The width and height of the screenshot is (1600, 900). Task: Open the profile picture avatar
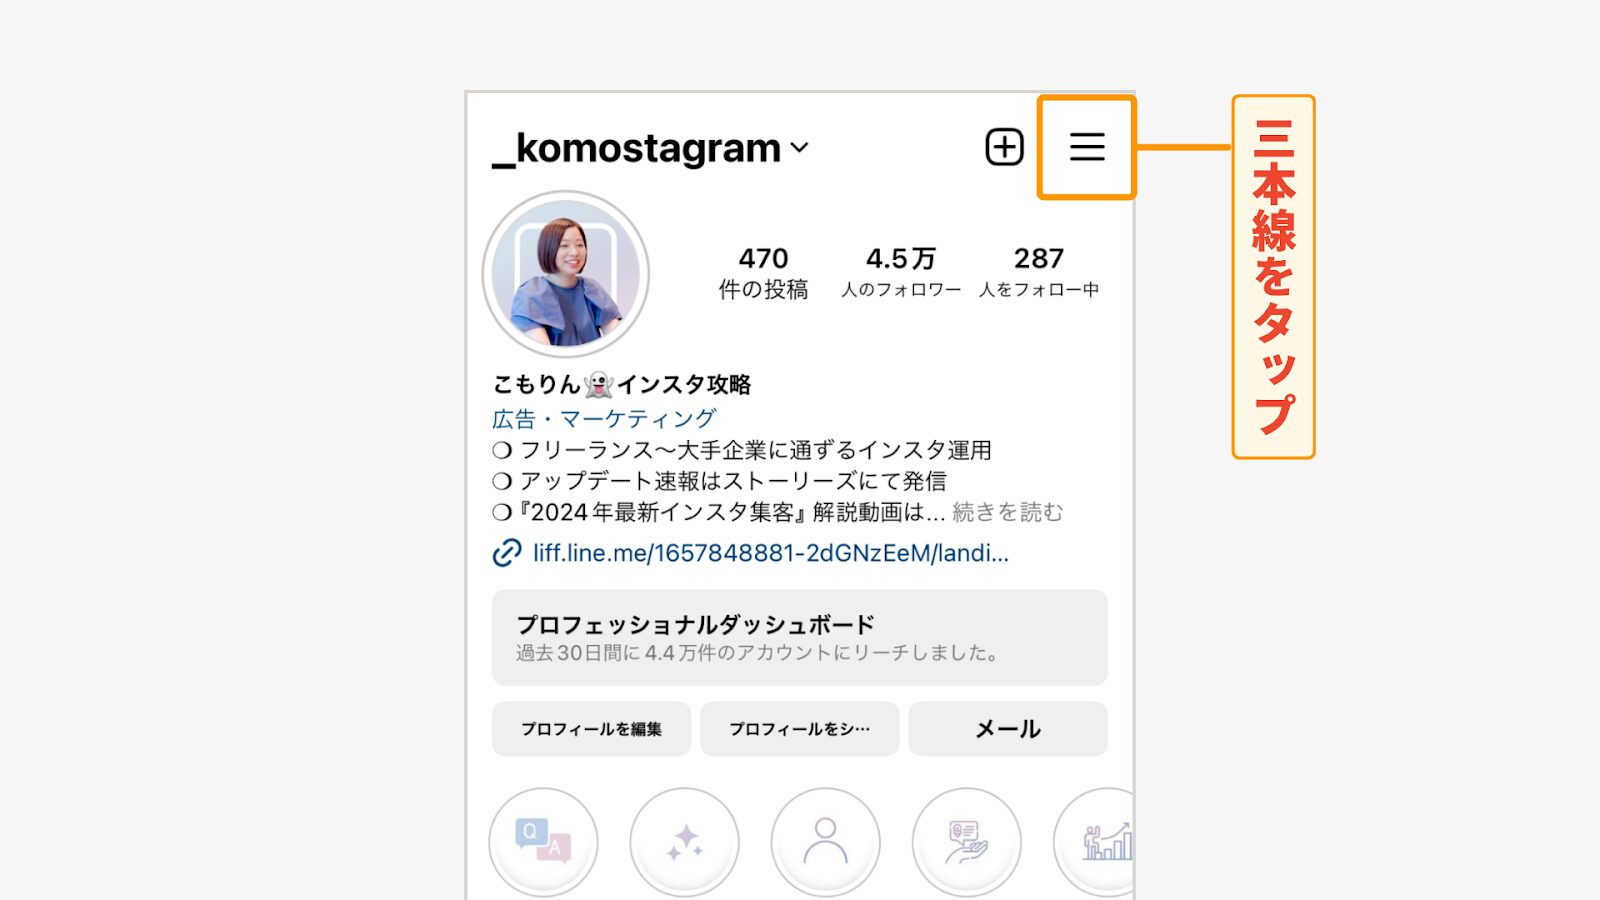(x=566, y=274)
